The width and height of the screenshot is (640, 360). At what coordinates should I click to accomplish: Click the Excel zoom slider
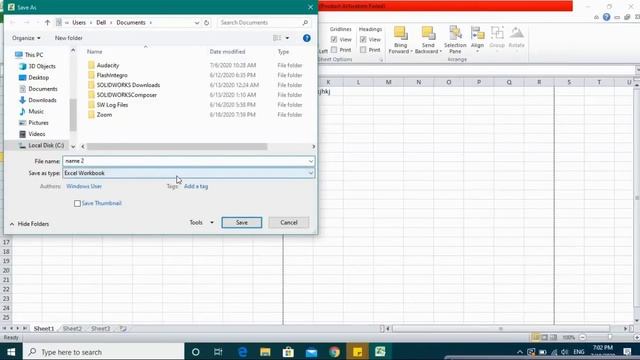pos(609,338)
